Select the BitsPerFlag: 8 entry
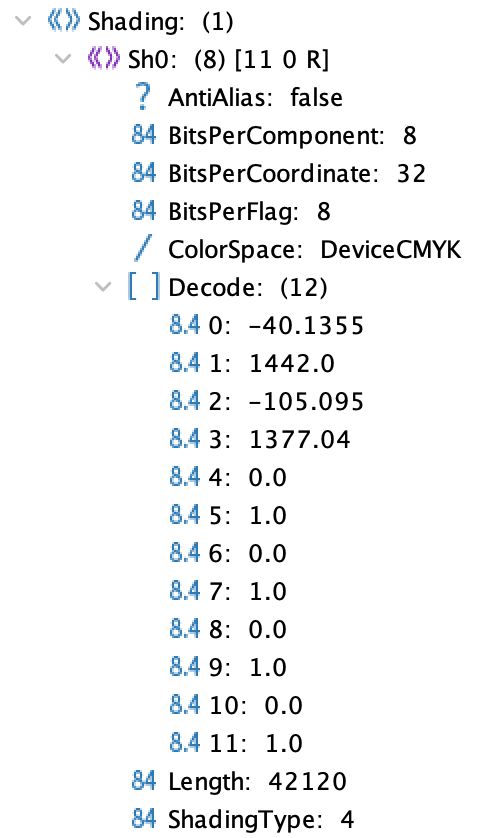Viewport: 482px width, 838px height. tap(250, 212)
